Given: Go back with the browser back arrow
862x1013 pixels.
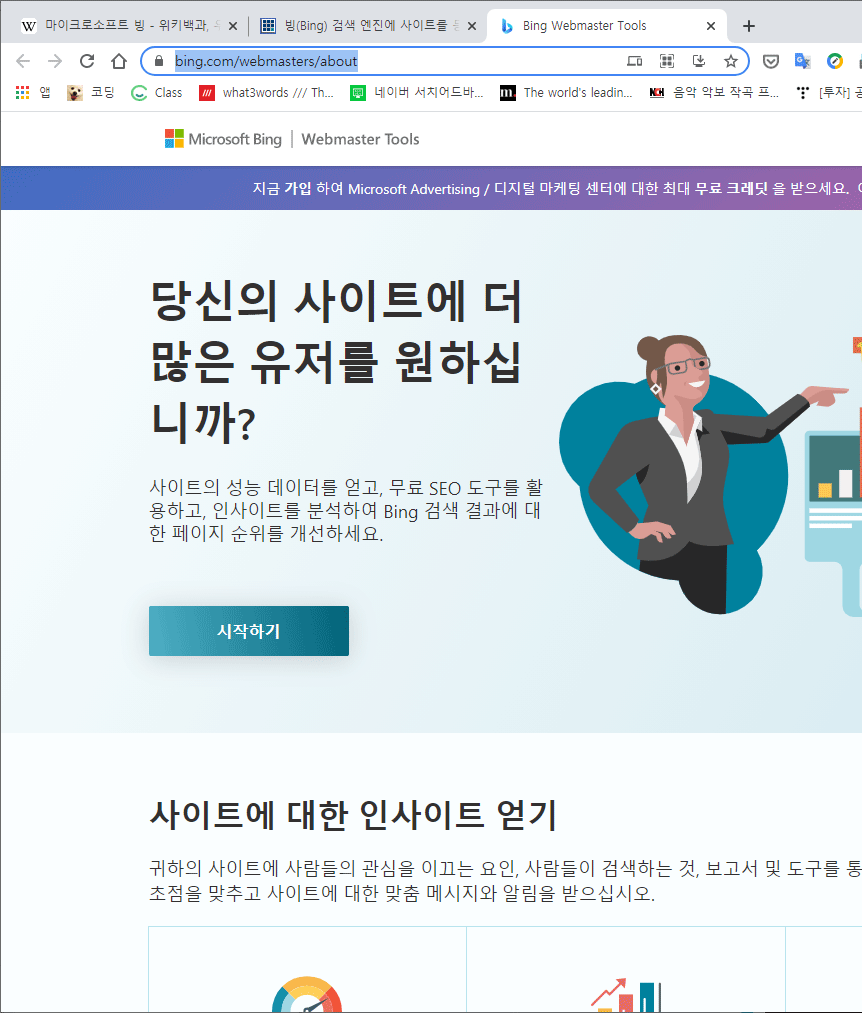Looking at the screenshot, I should [x=23, y=61].
